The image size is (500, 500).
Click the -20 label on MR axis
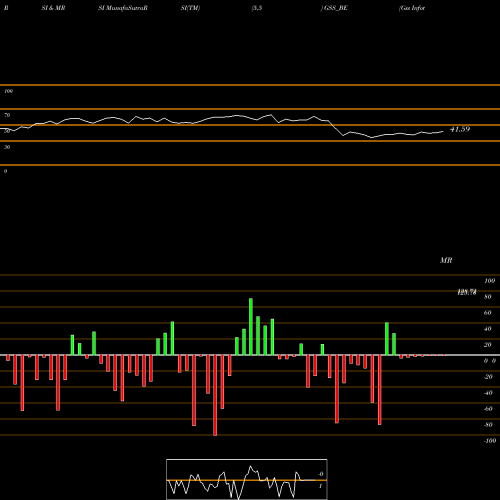click(488, 377)
